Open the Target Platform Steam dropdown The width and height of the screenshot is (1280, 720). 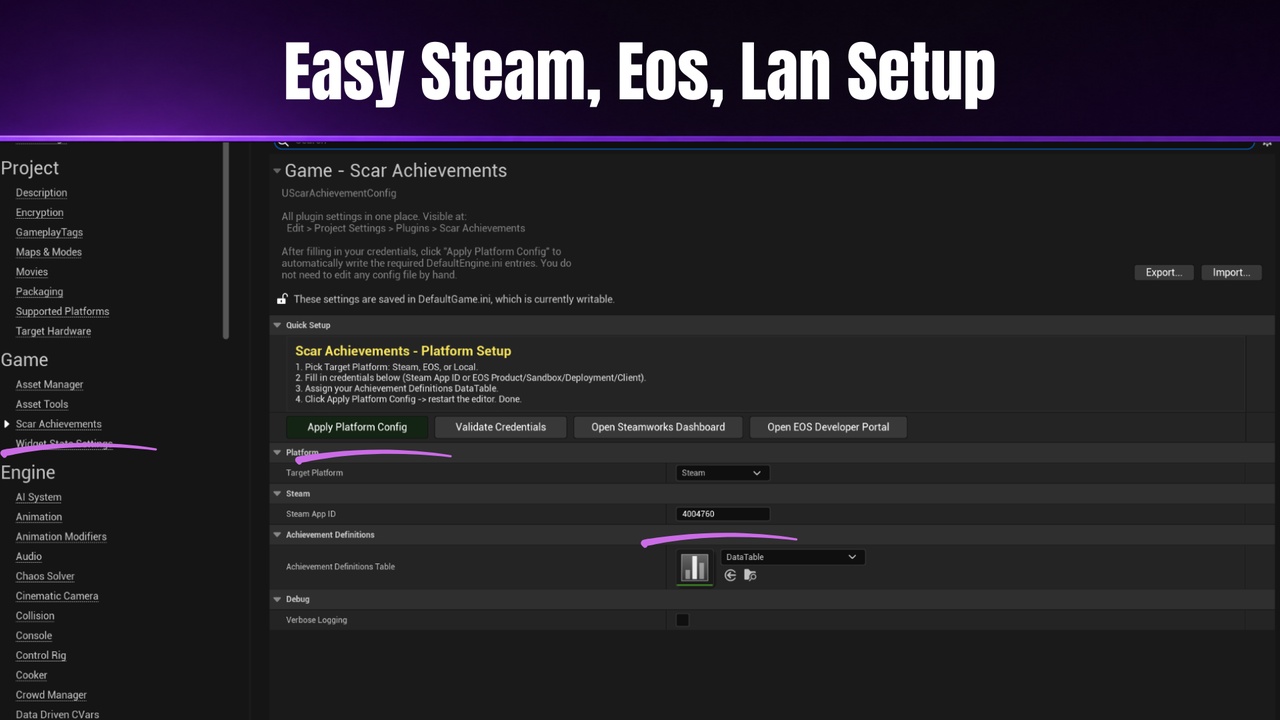point(723,473)
